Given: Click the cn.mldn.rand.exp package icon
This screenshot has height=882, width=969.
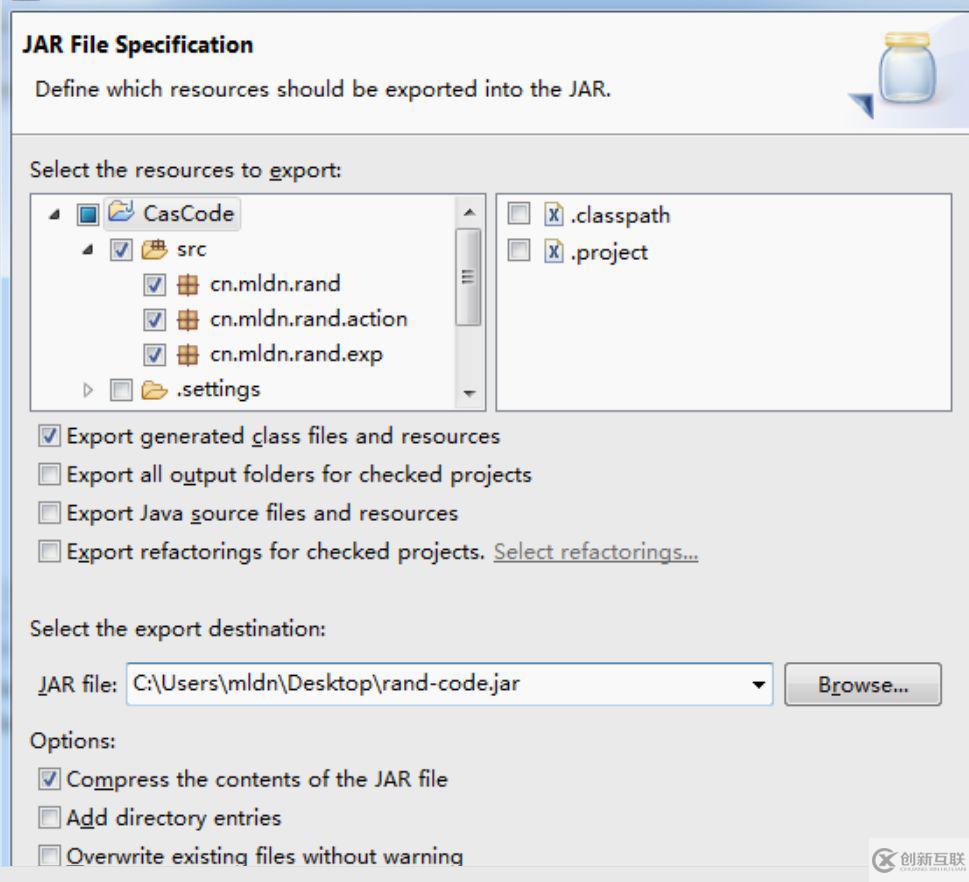Looking at the screenshot, I should [188, 355].
